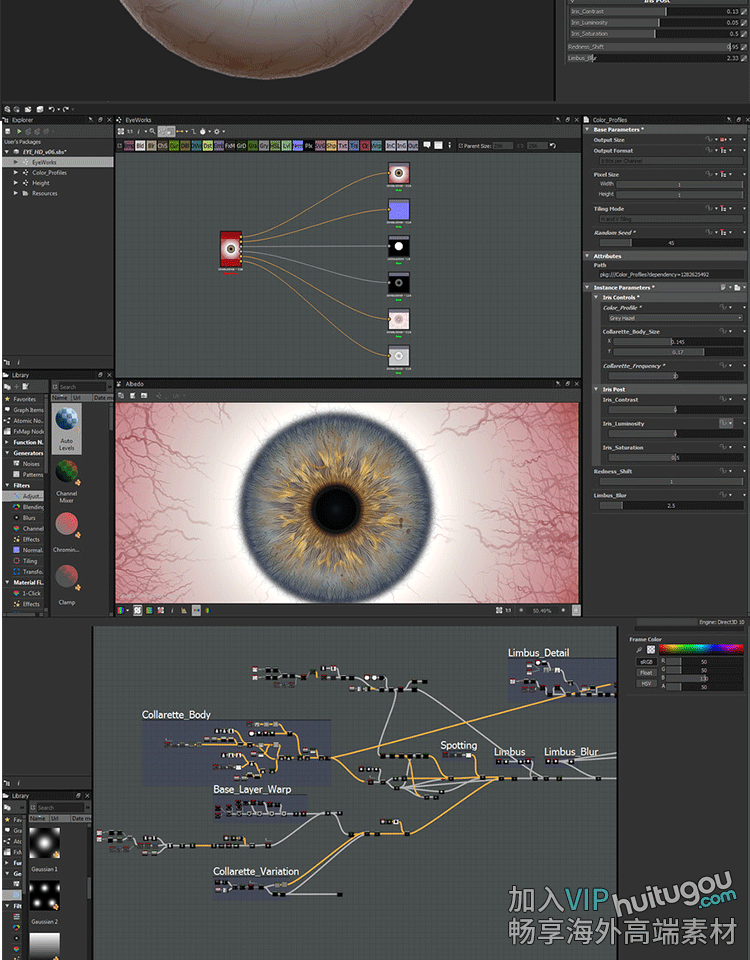Click the Blend (Bld) node shortcut icon
Viewport: 750px width, 960px height.
click(139, 145)
